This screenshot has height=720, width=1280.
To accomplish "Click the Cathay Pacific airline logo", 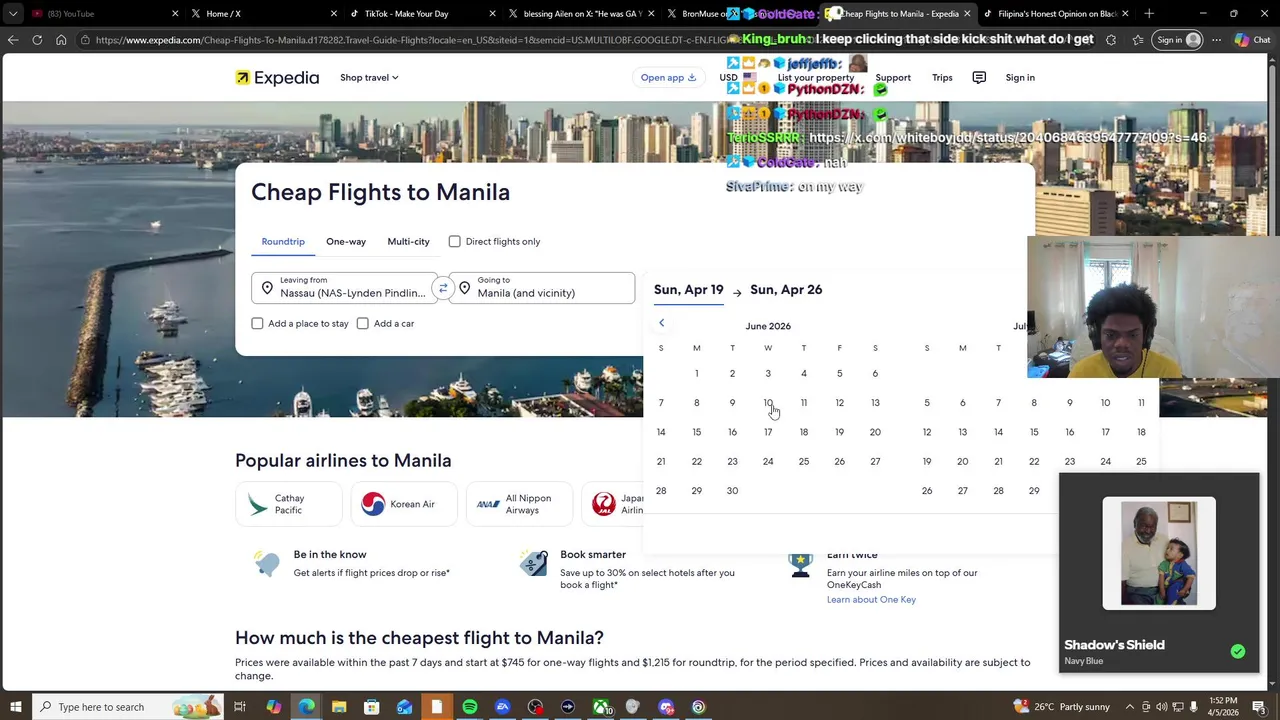I will click(x=259, y=504).
